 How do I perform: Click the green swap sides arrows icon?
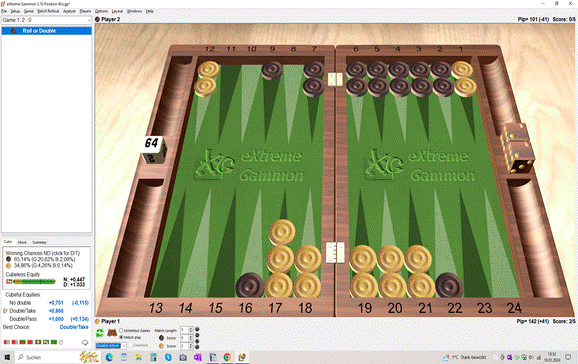coord(100,333)
